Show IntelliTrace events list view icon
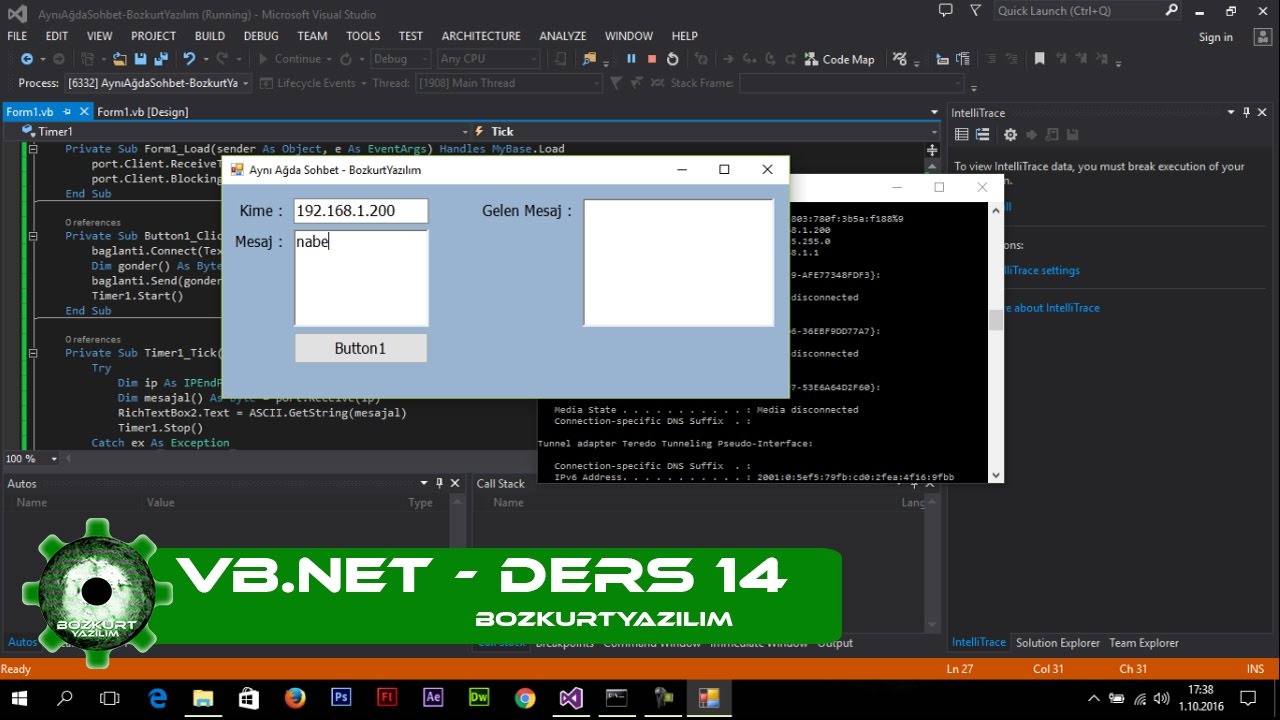Screen dimensions: 1280x720 click(x=962, y=135)
